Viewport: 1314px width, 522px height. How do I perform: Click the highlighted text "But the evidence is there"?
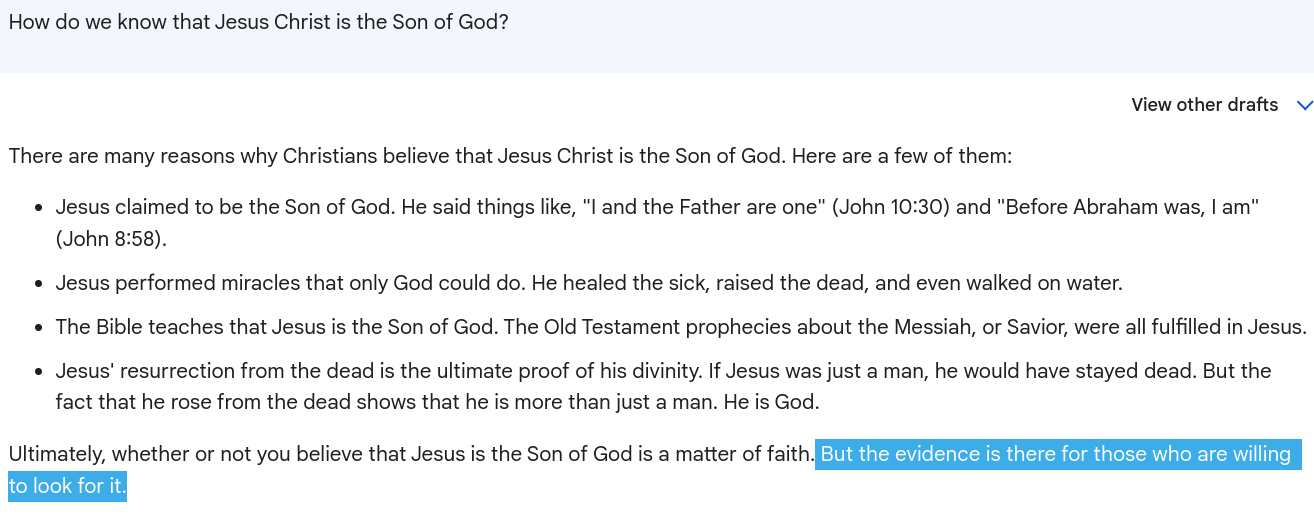(937, 454)
